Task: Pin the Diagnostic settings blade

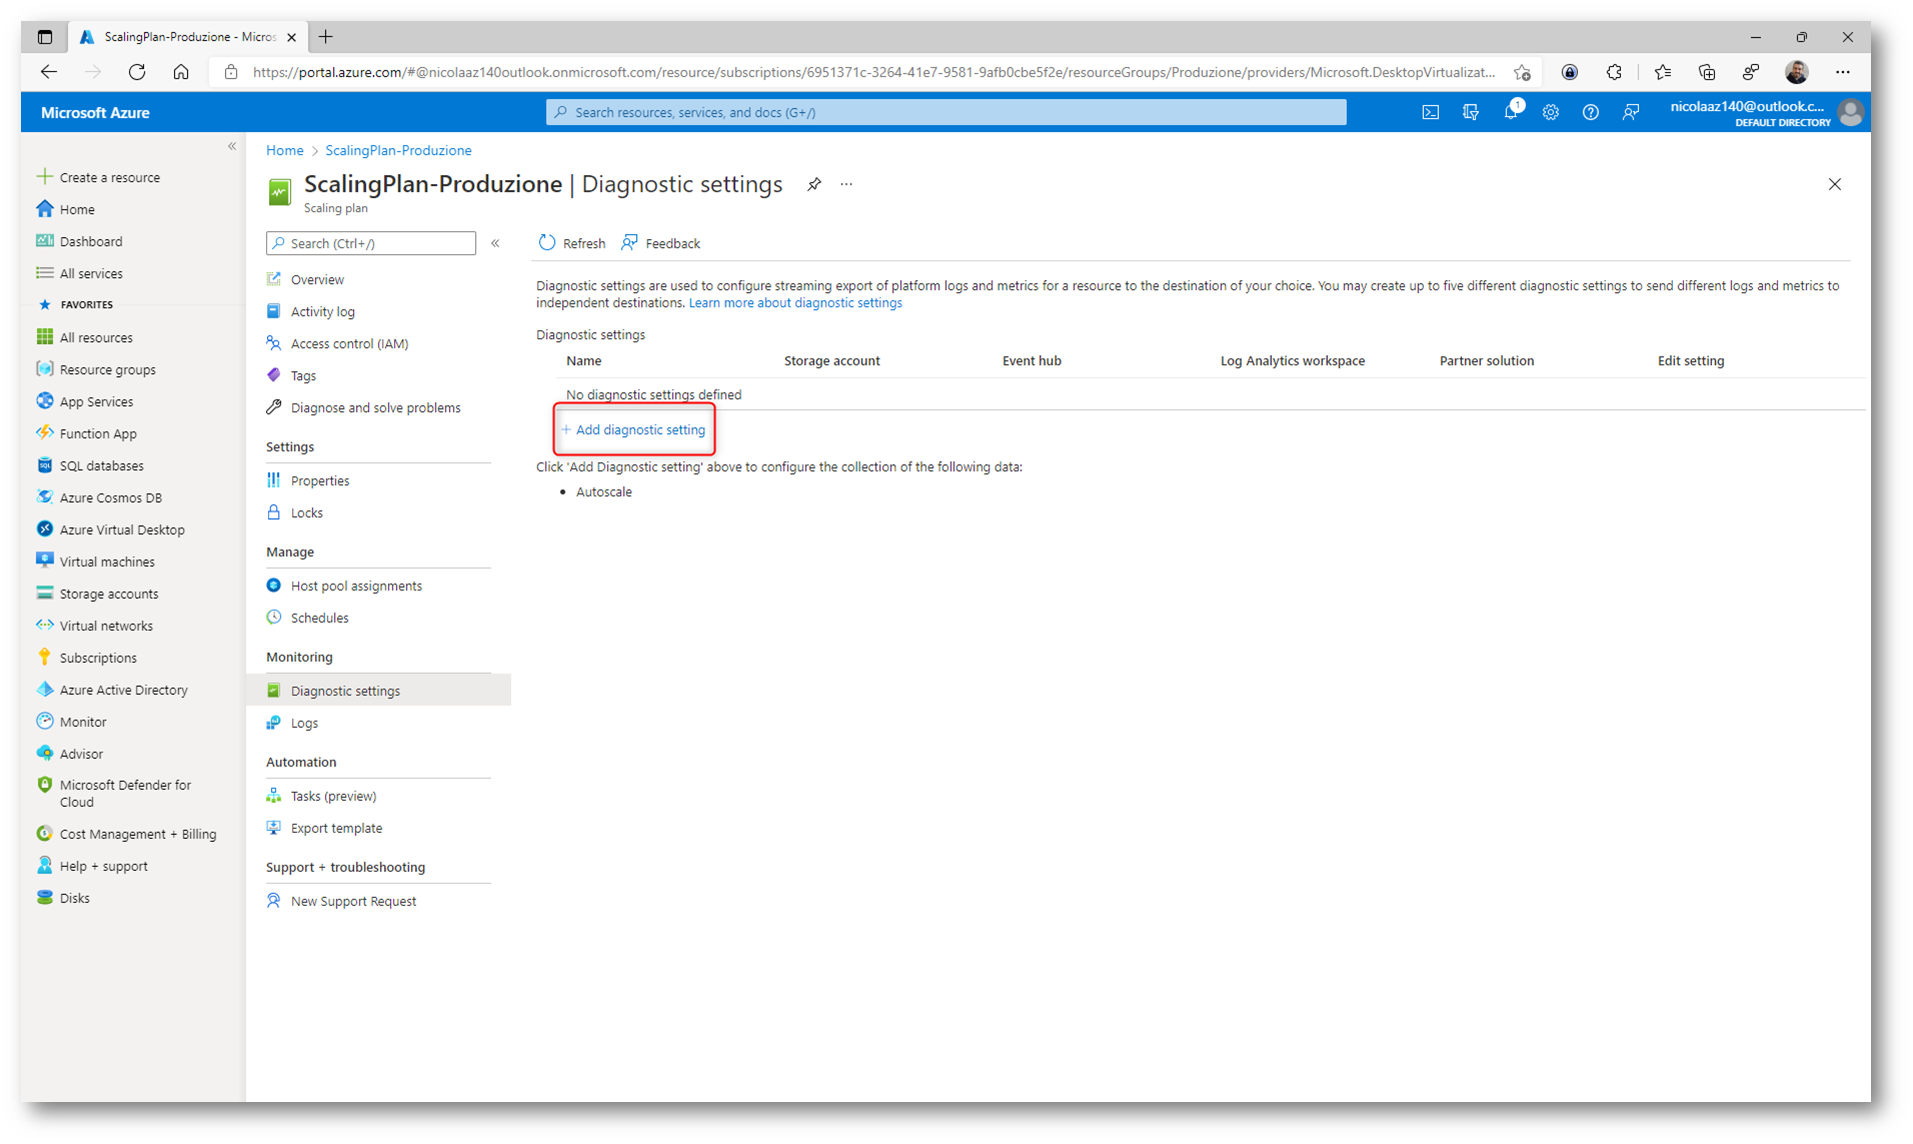Action: [814, 184]
